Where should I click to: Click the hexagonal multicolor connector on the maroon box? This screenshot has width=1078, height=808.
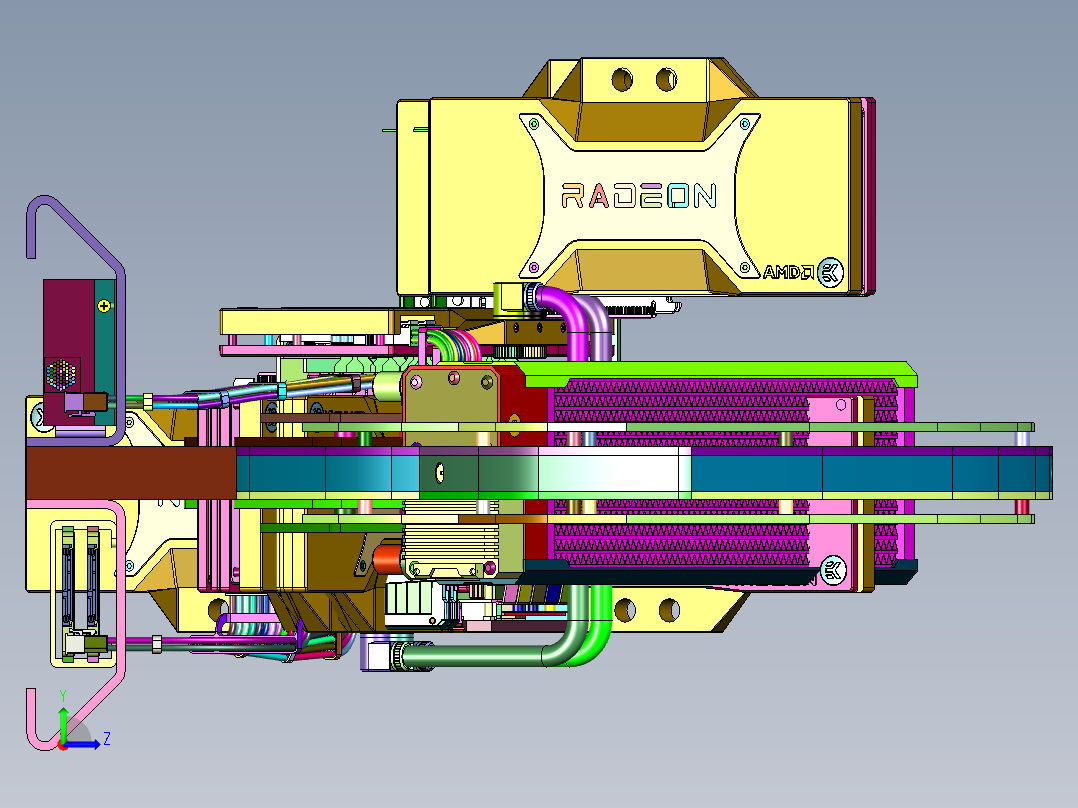(60, 373)
